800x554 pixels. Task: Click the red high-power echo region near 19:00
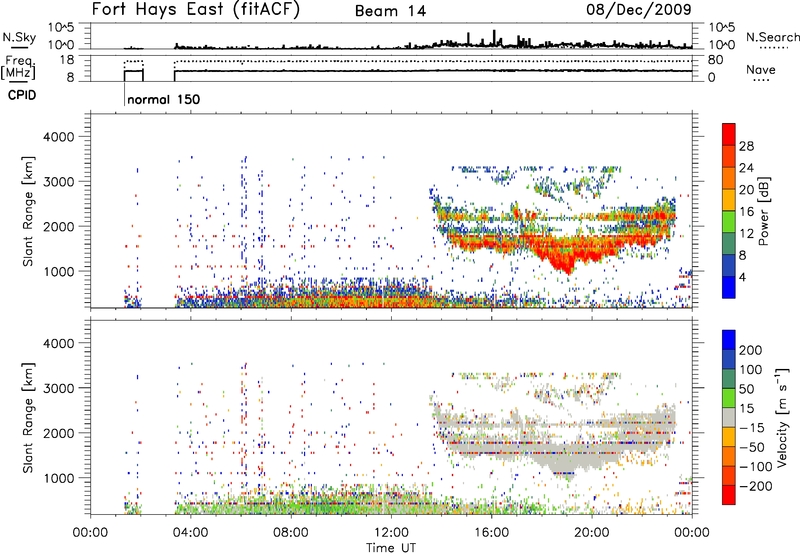click(x=564, y=253)
